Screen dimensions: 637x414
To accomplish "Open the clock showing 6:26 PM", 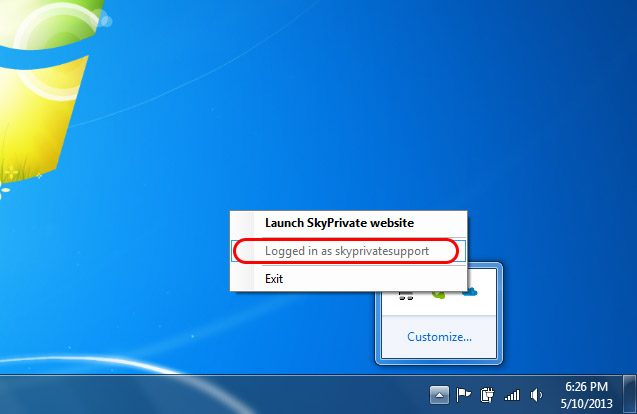I will (x=586, y=386).
